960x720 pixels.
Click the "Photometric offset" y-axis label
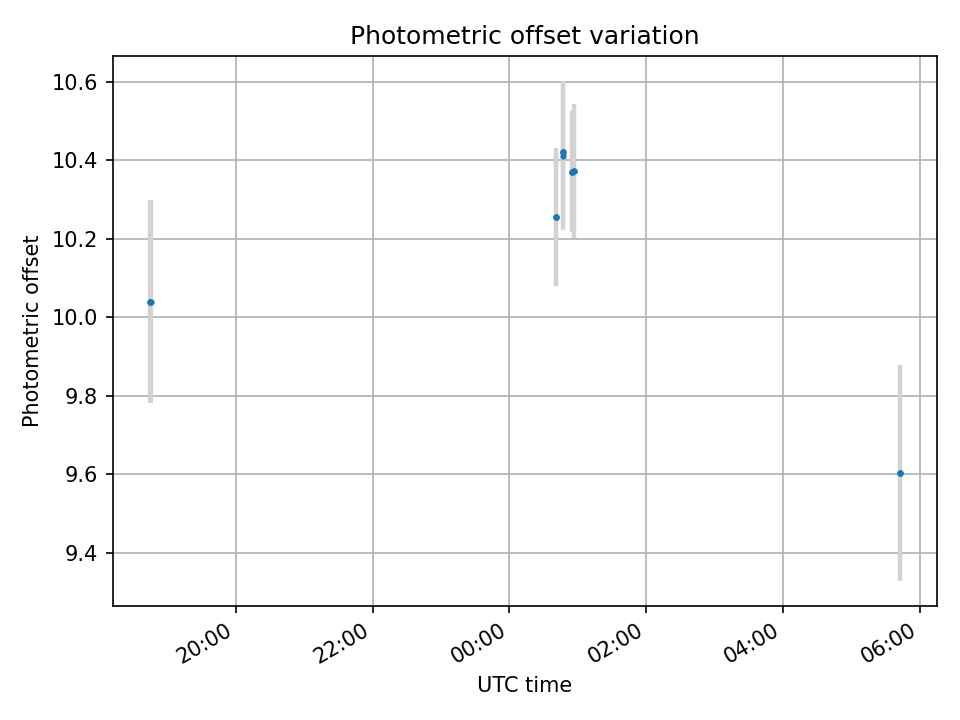(31, 331)
